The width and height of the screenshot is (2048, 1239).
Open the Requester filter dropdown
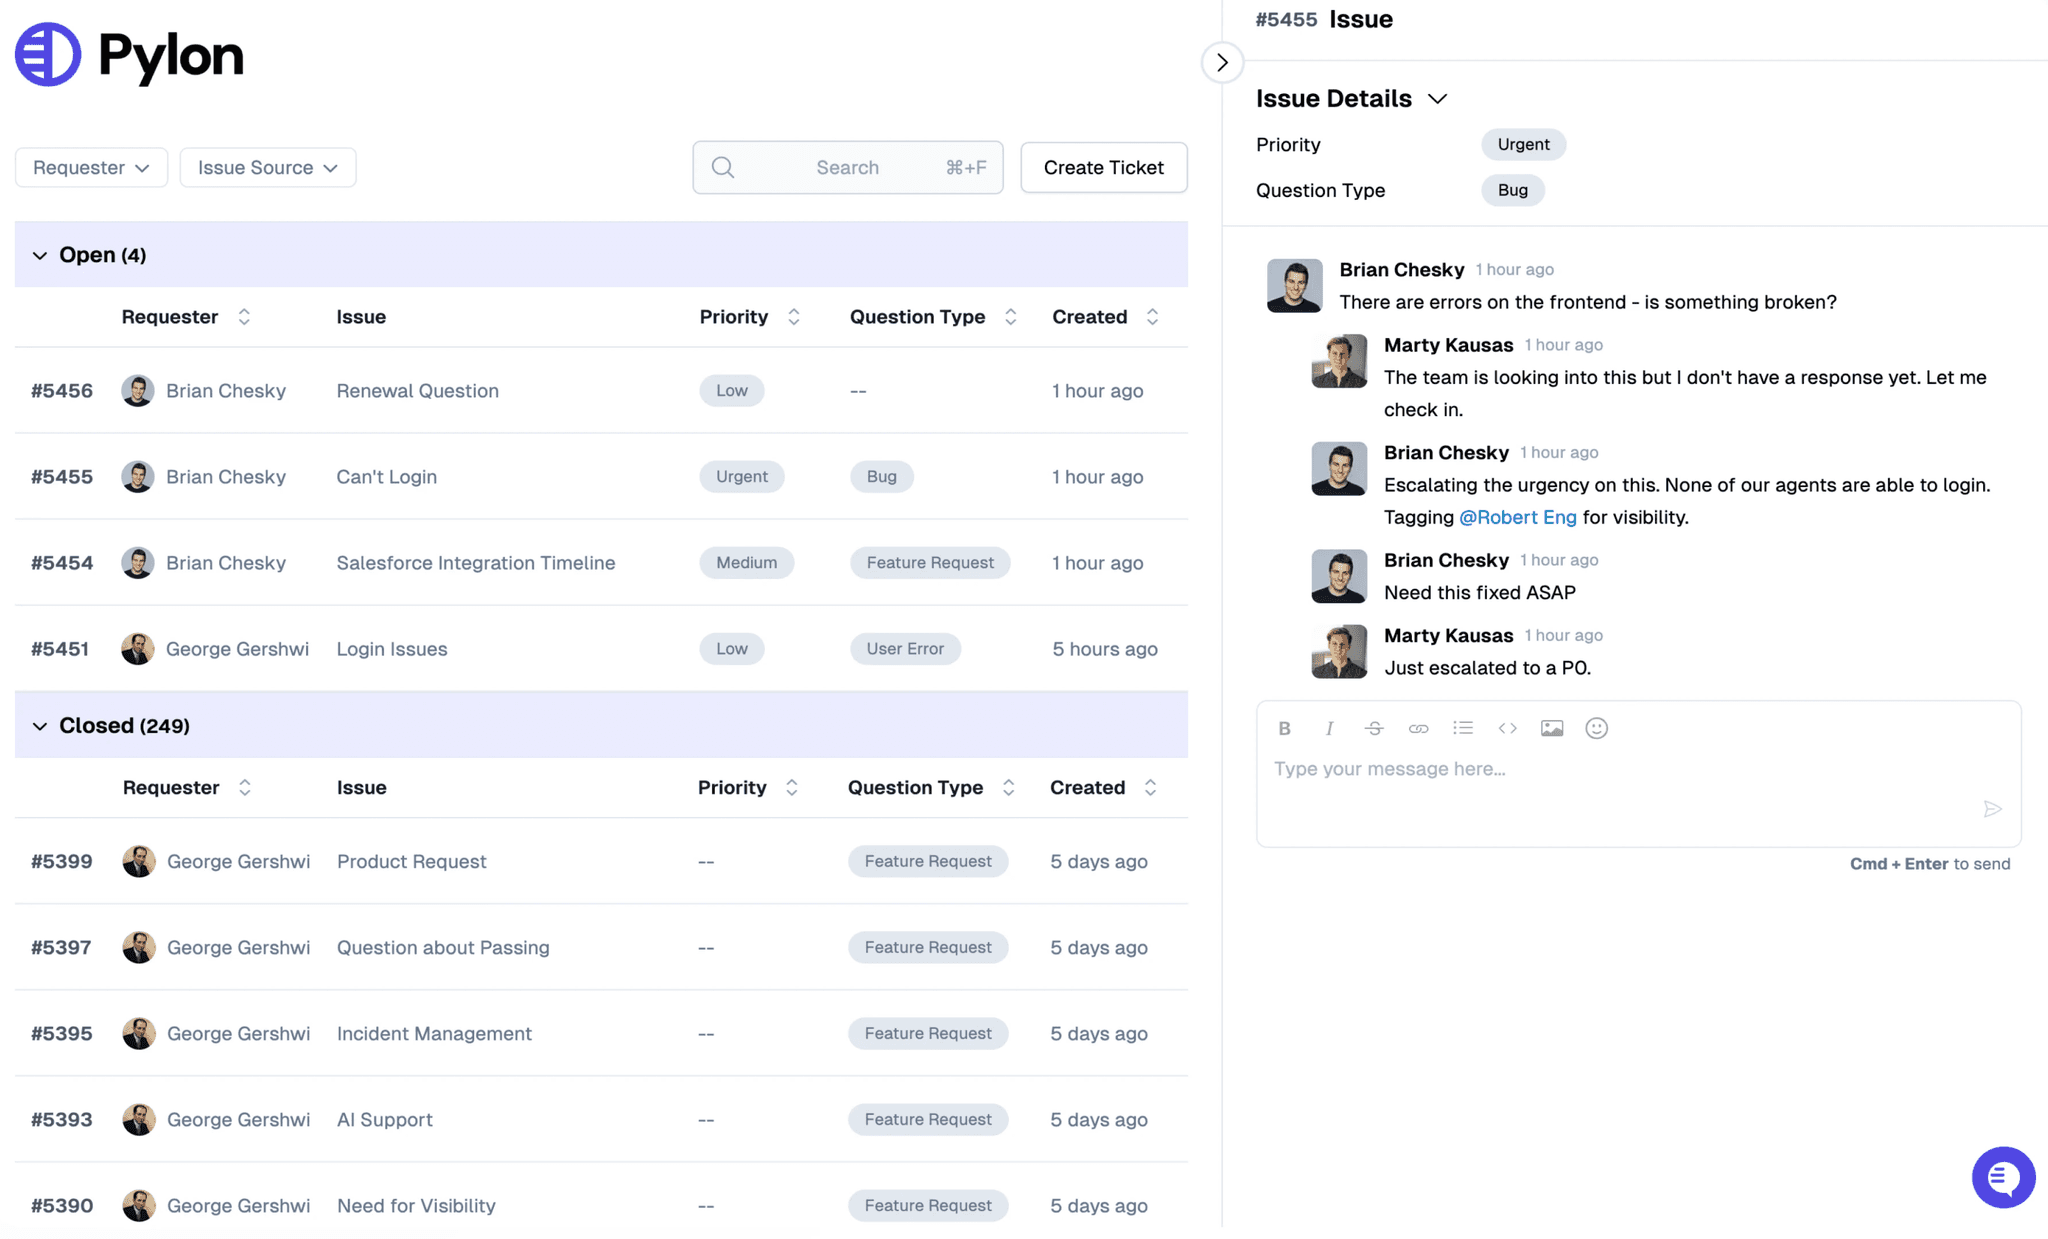[x=91, y=167]
